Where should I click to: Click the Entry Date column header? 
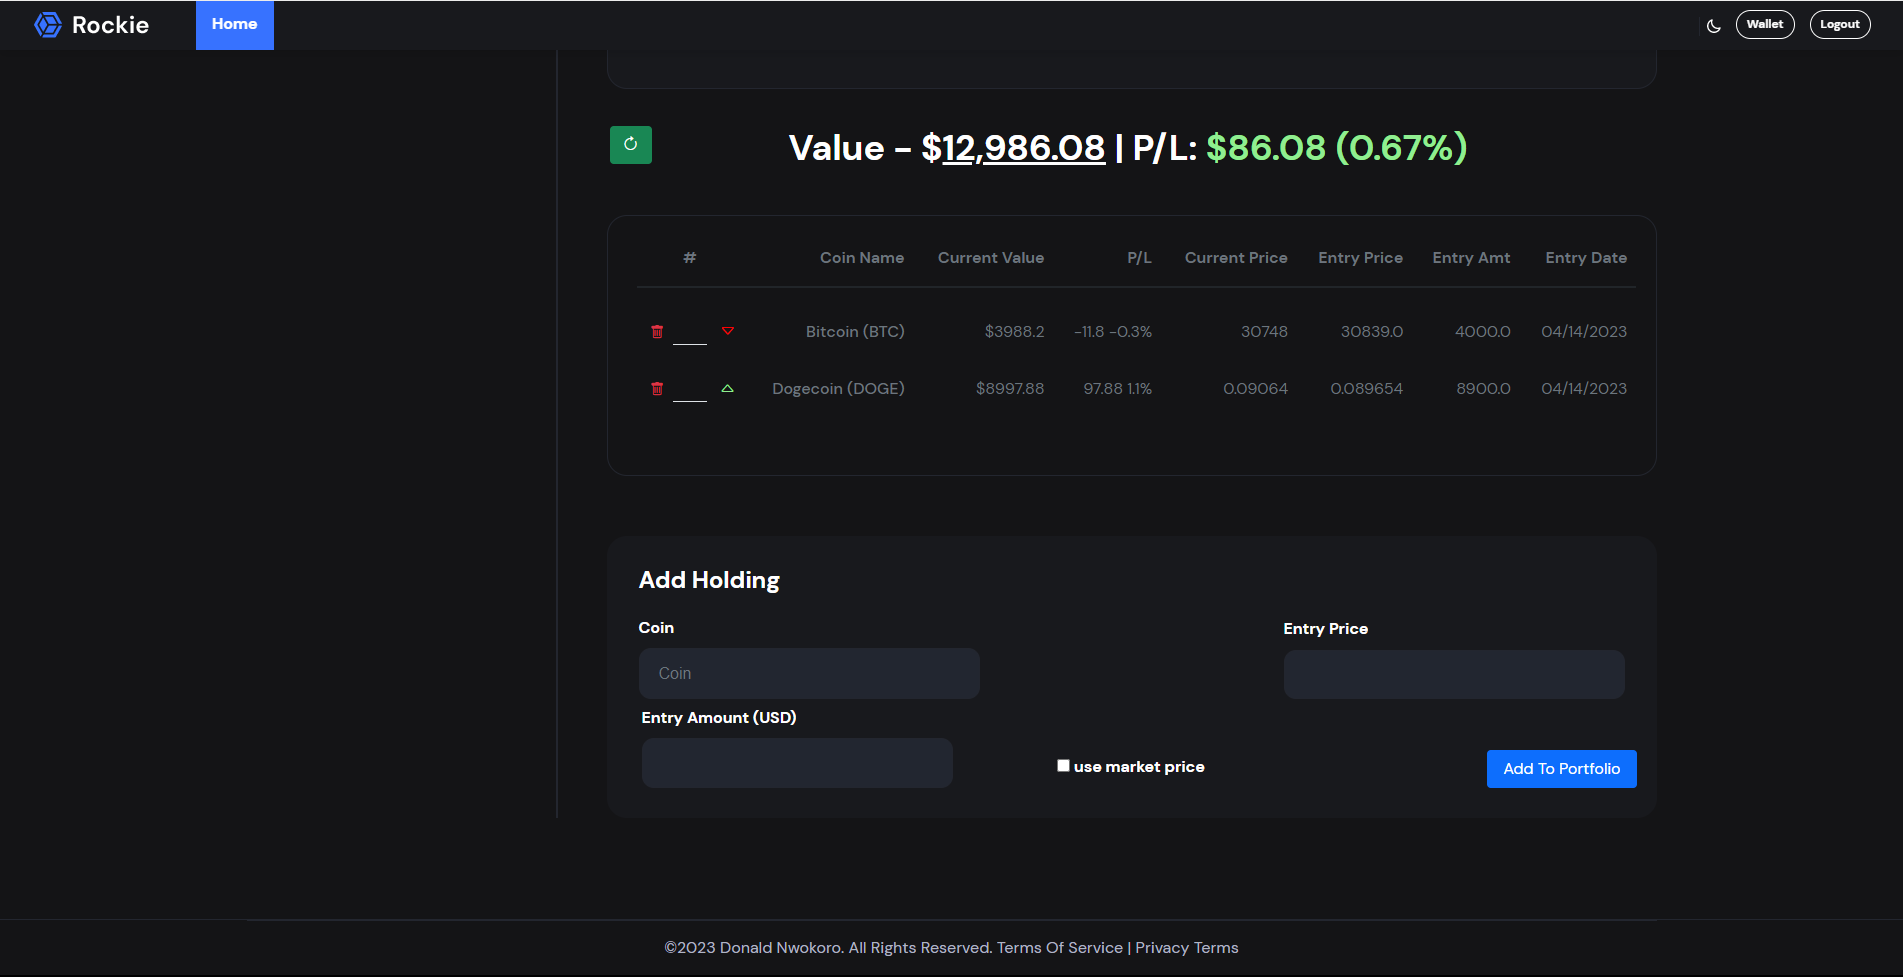coord(1586,258)
